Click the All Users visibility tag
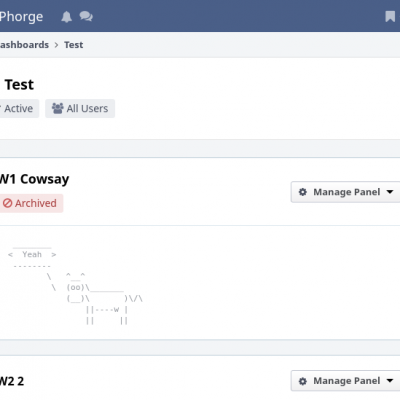 (x=80, y=108)
